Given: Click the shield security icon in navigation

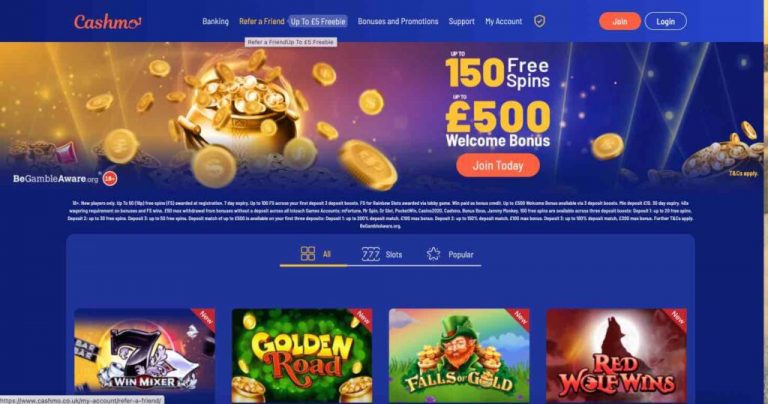Looking at the screenshot, I should pos(539,21).
